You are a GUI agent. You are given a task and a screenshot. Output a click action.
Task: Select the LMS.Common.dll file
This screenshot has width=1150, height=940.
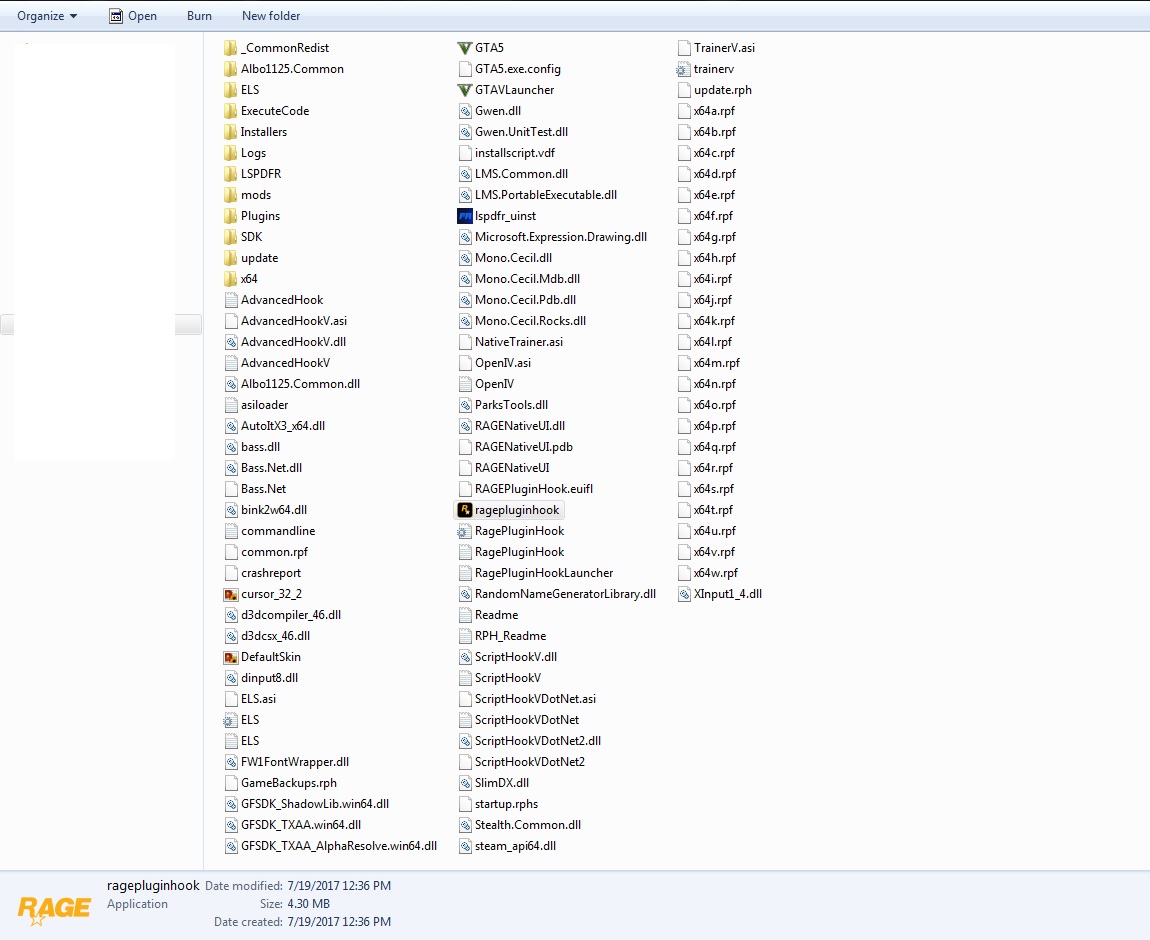click(513, 174)
